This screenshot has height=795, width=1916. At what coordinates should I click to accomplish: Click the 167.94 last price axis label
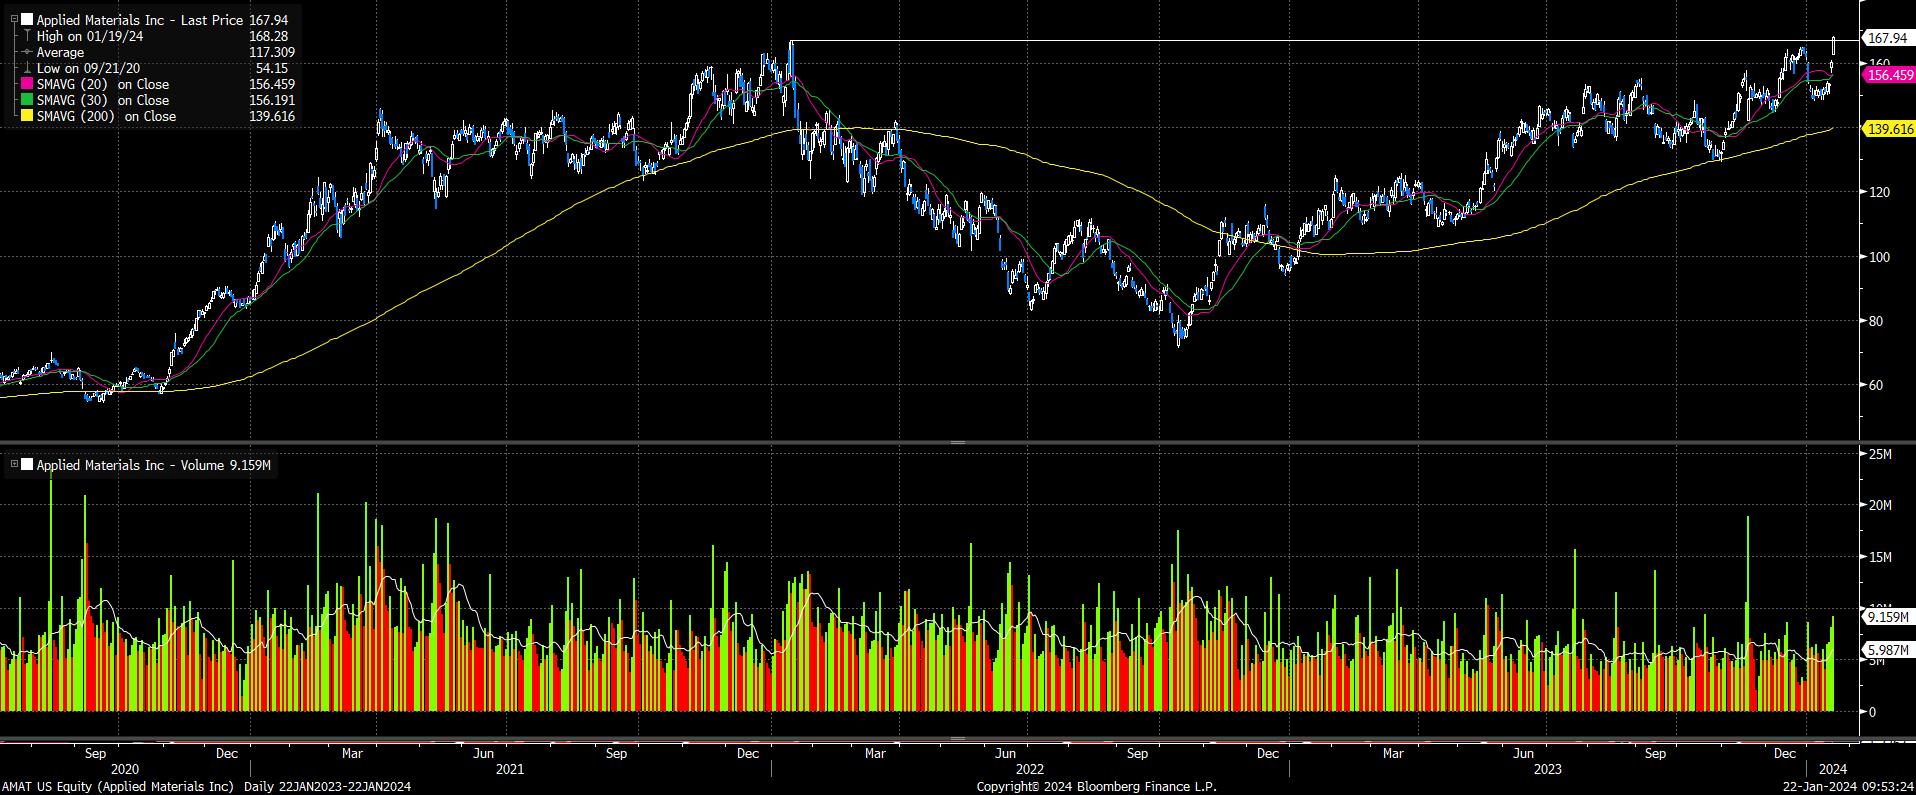[x=1887, y=38]
